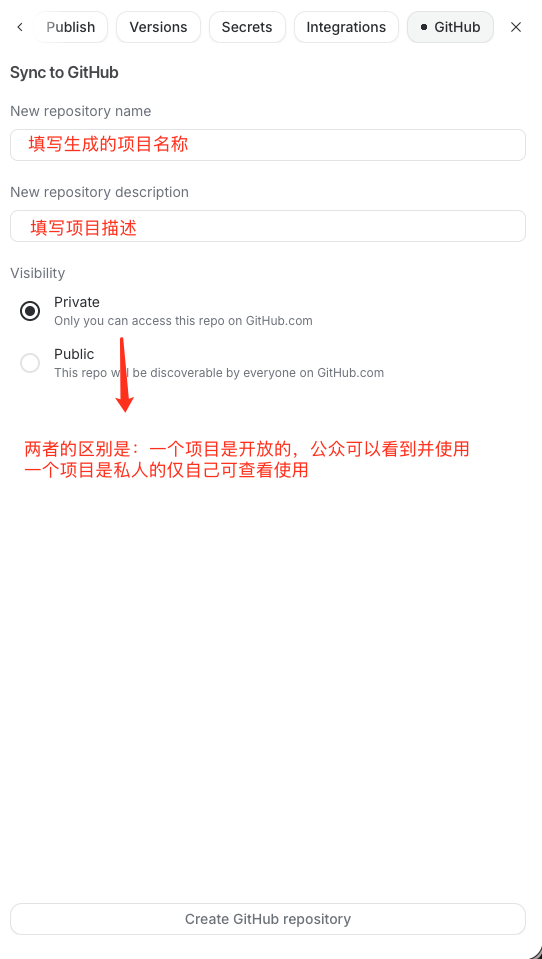The width and height of the screenshot is (542, 959).
Task: Click the status dot in GitHub tab
Action: 424,28
